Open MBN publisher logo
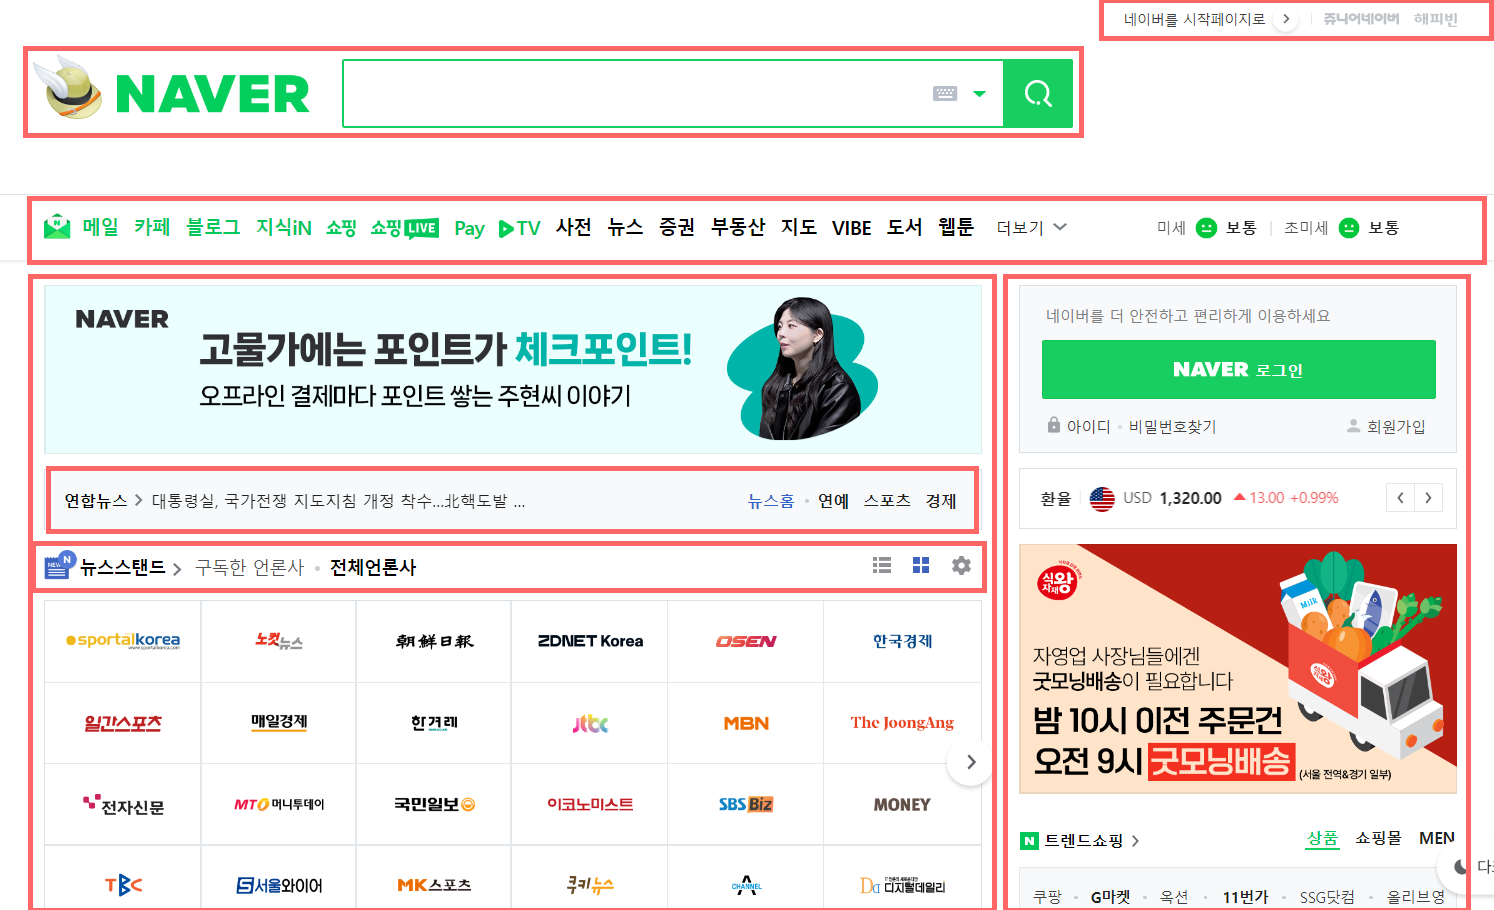Image resolution: width=1494 pixels, height=910 pixels. tap(746, 723)
